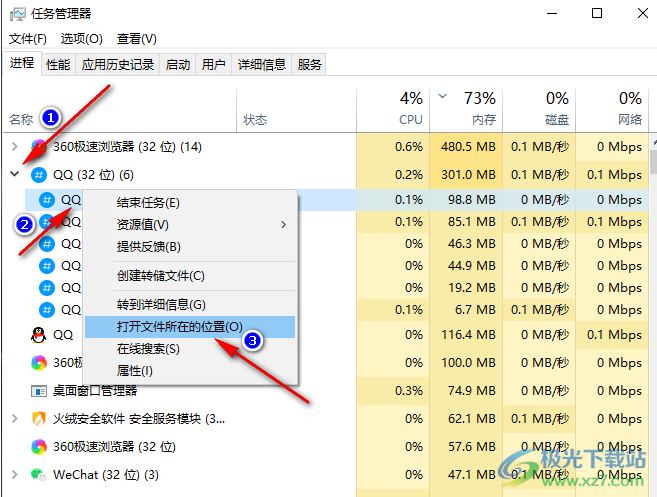Image resolution: width=657 pixels, height=497 pixels.
Task: Switch to the 详细信息 tab
Action: [261, 65]
